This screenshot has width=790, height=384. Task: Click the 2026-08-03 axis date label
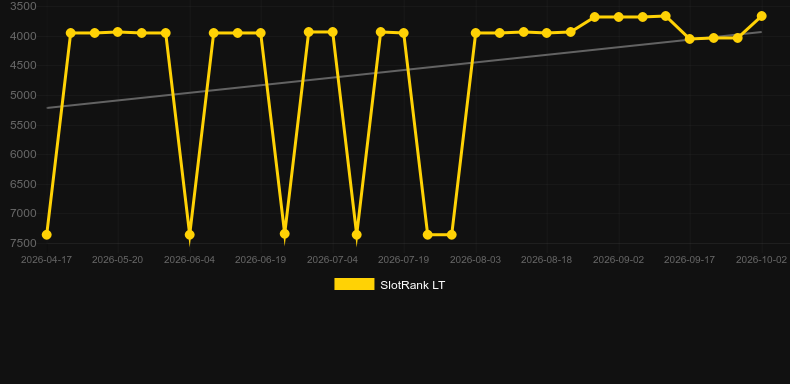click(476, 260)
